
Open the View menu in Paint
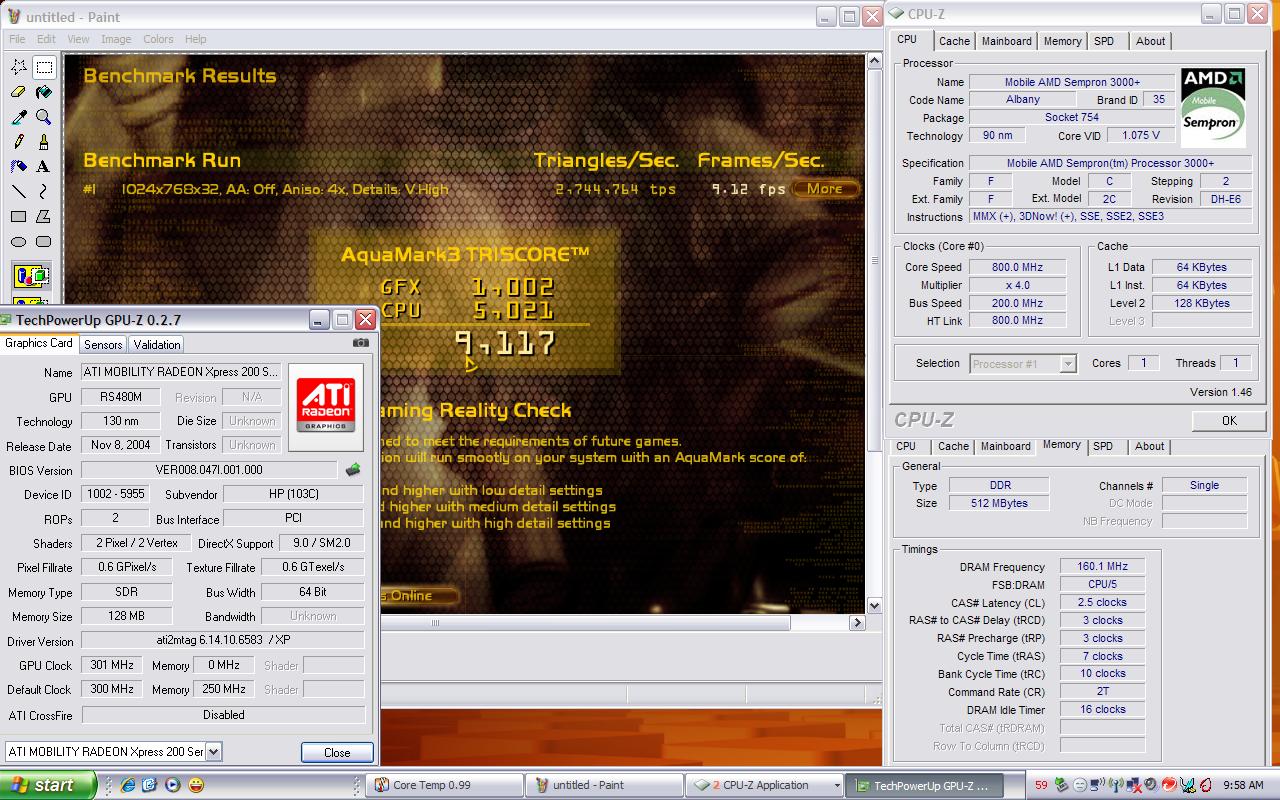tap(78, 39)
